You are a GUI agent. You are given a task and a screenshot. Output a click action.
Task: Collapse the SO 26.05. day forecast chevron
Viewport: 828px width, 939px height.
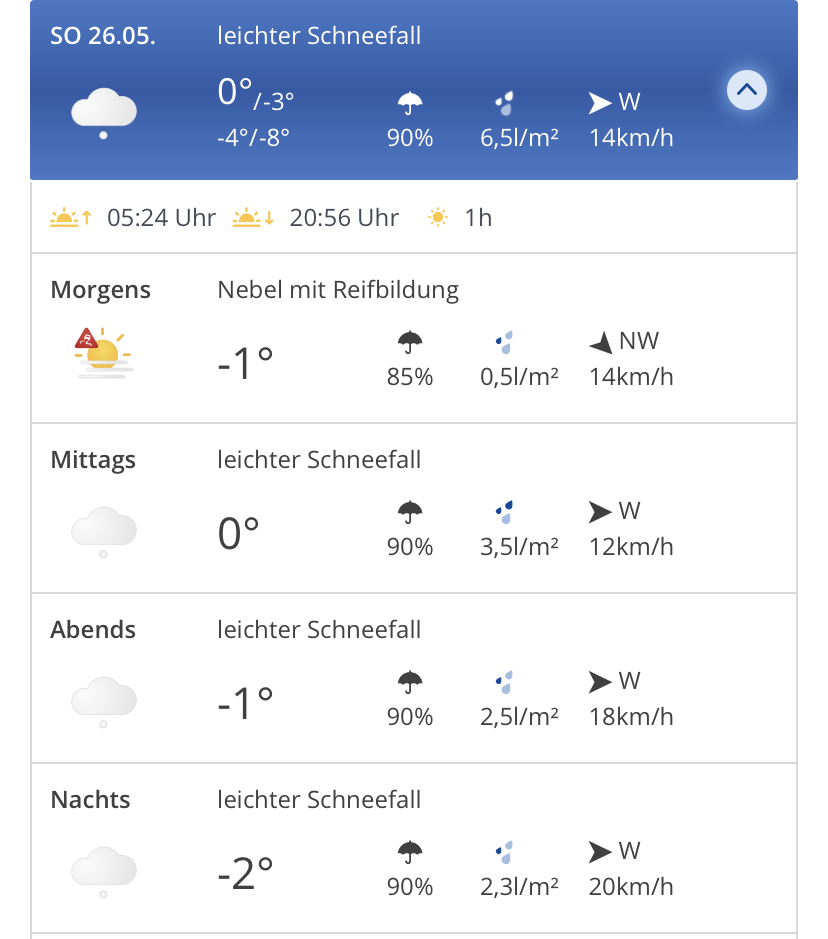click(746, 91)
